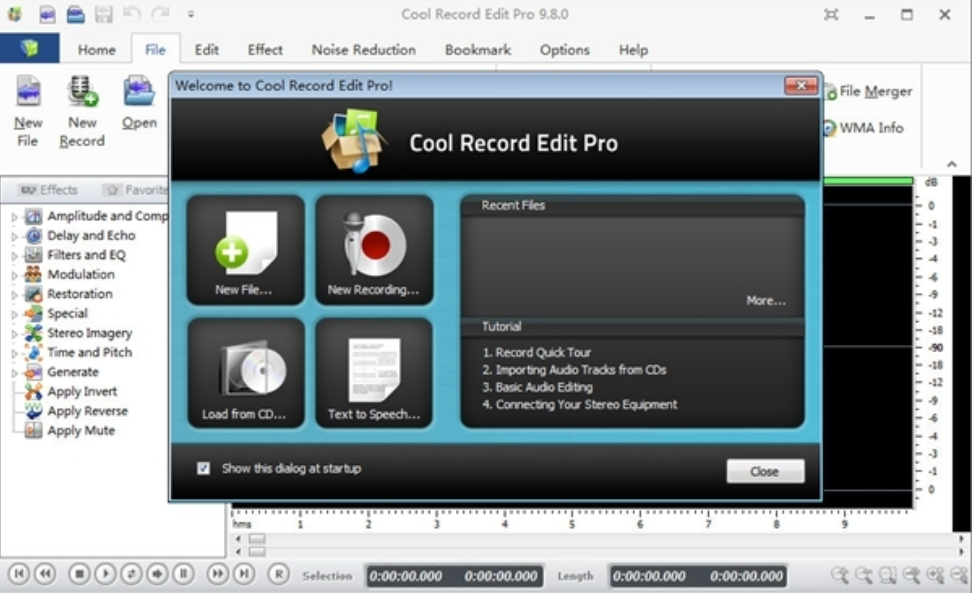Open the WMA Info tool
Viewport: 974px width, 593px height.
863,128
